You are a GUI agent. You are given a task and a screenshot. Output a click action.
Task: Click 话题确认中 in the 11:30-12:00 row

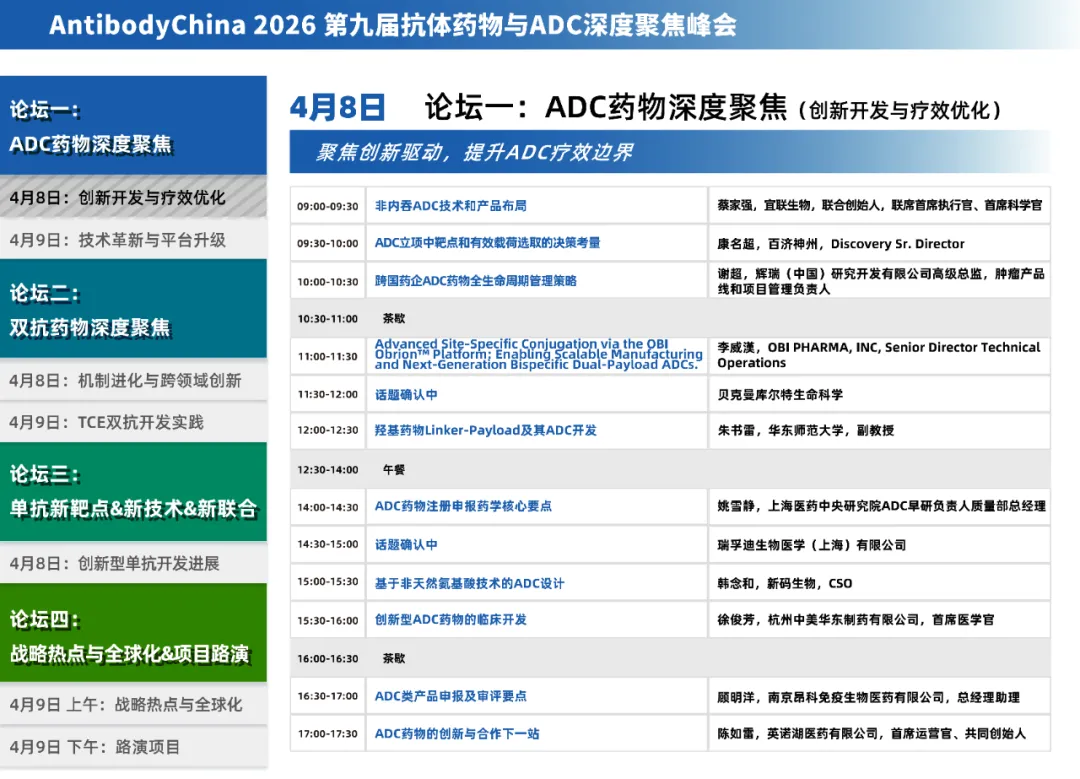pyautogui.click(x=406, y=395)
